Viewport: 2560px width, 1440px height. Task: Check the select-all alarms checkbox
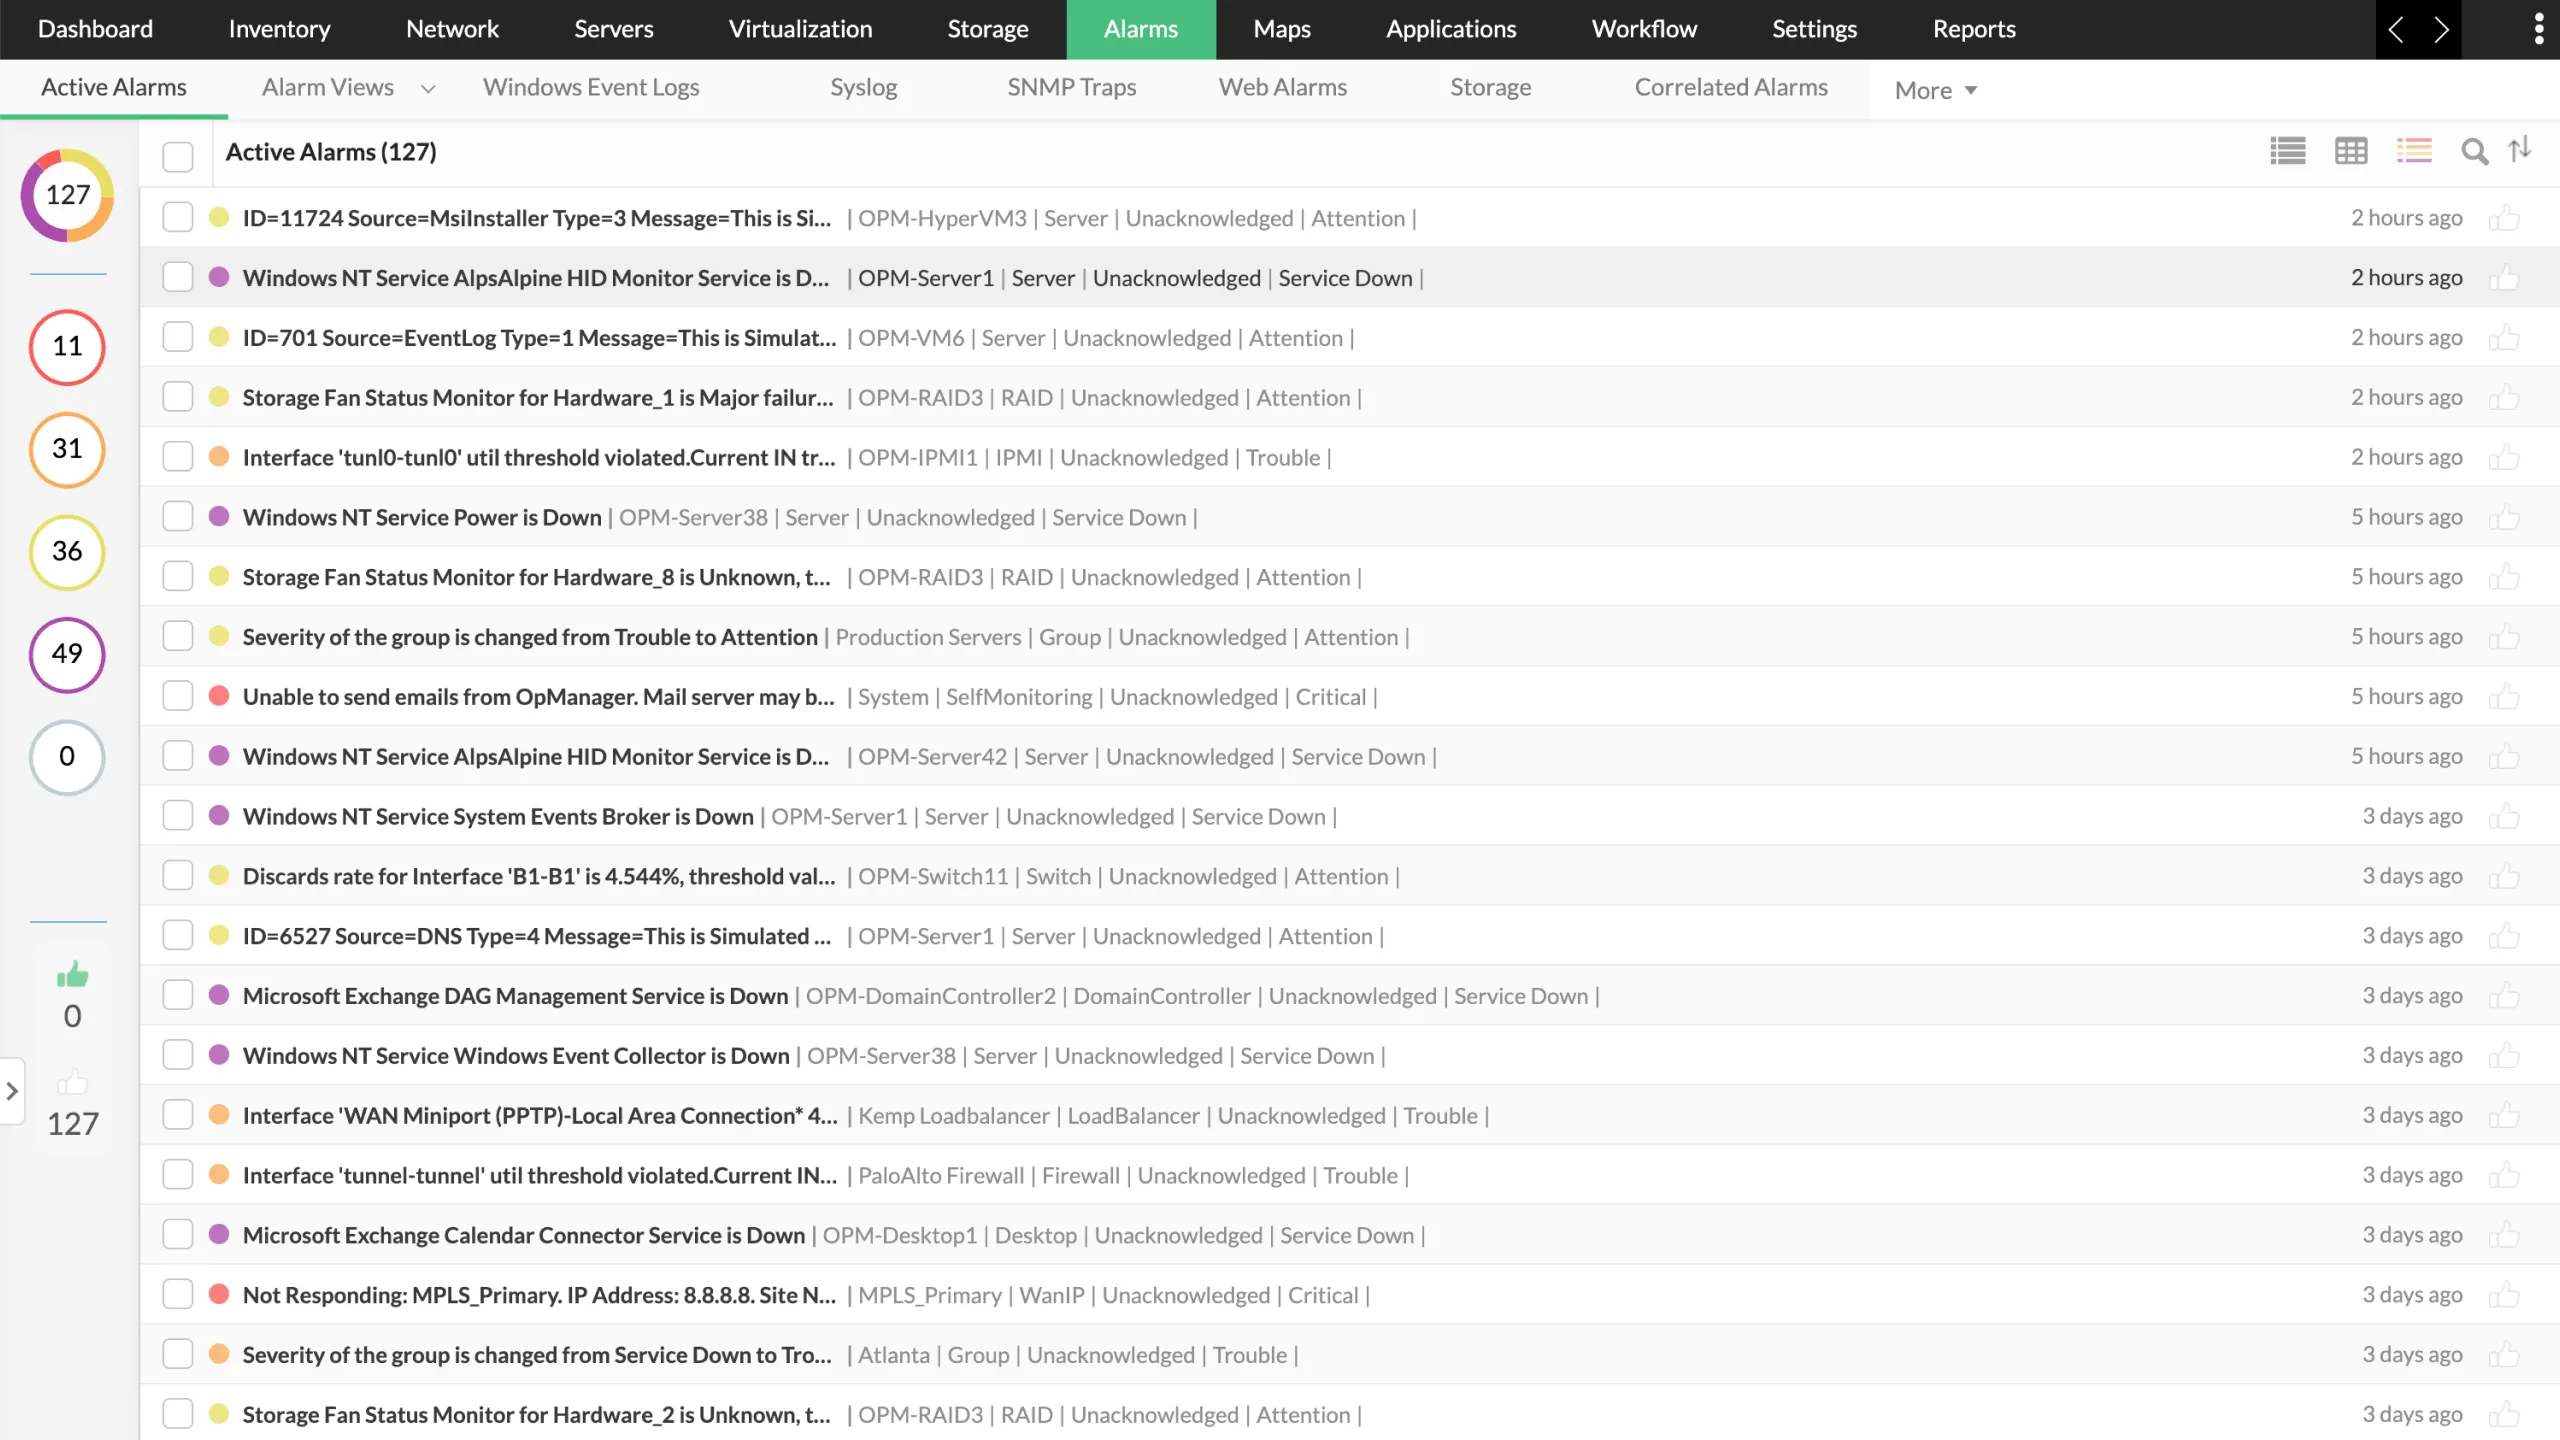pyautogui.click(x=177, y=156)
